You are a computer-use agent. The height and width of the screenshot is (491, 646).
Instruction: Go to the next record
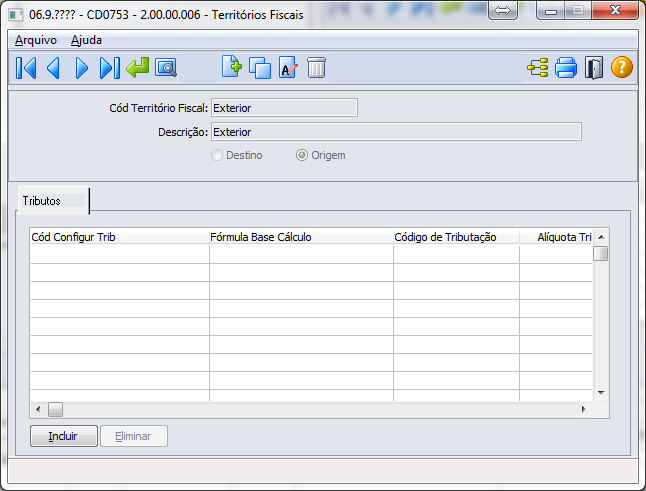82,68
